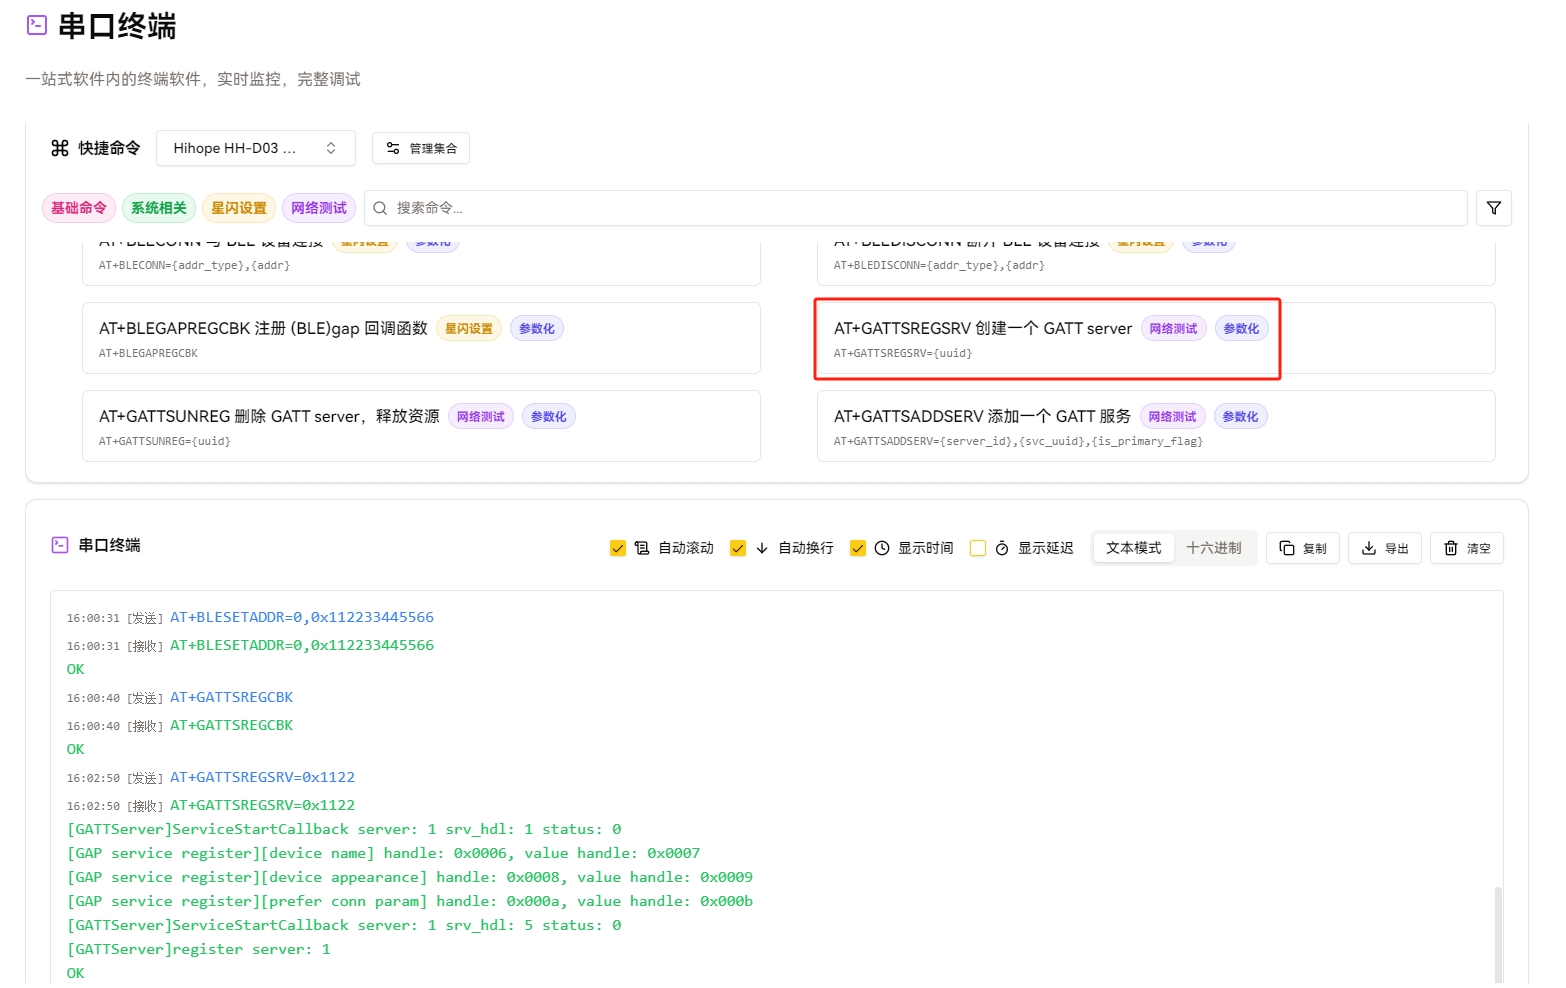Click 参数化 badge on AT+GATTSREGSRV card

point(1241,328)
